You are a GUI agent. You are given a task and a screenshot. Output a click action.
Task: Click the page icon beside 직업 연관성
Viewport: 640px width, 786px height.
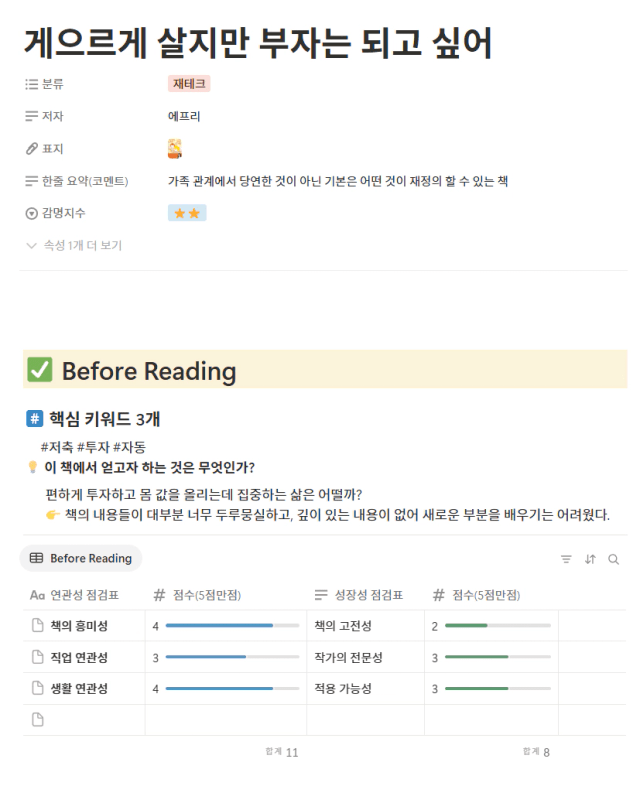click(x=38, y=657)
